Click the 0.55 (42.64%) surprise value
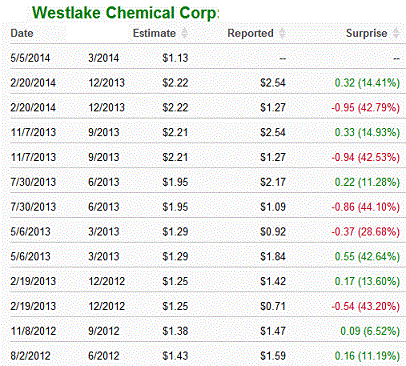 tap(367, 256)
